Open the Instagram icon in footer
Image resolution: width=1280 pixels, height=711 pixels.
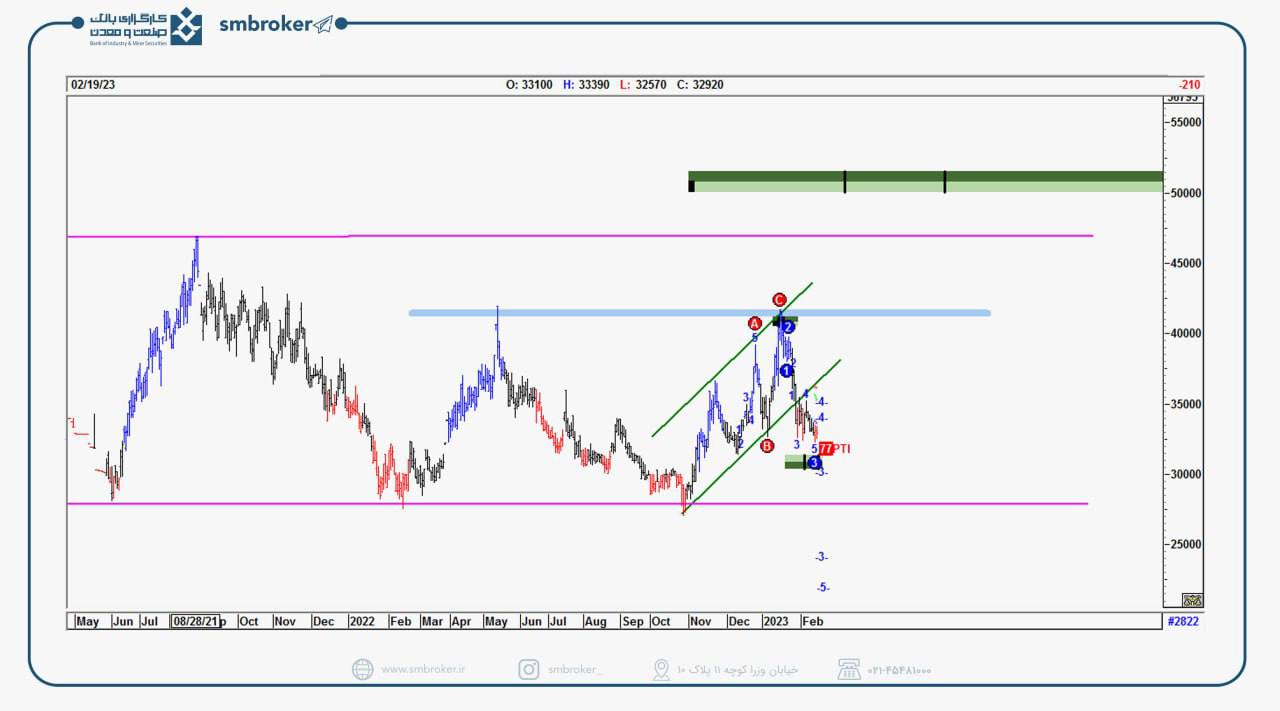click(528, 669)
